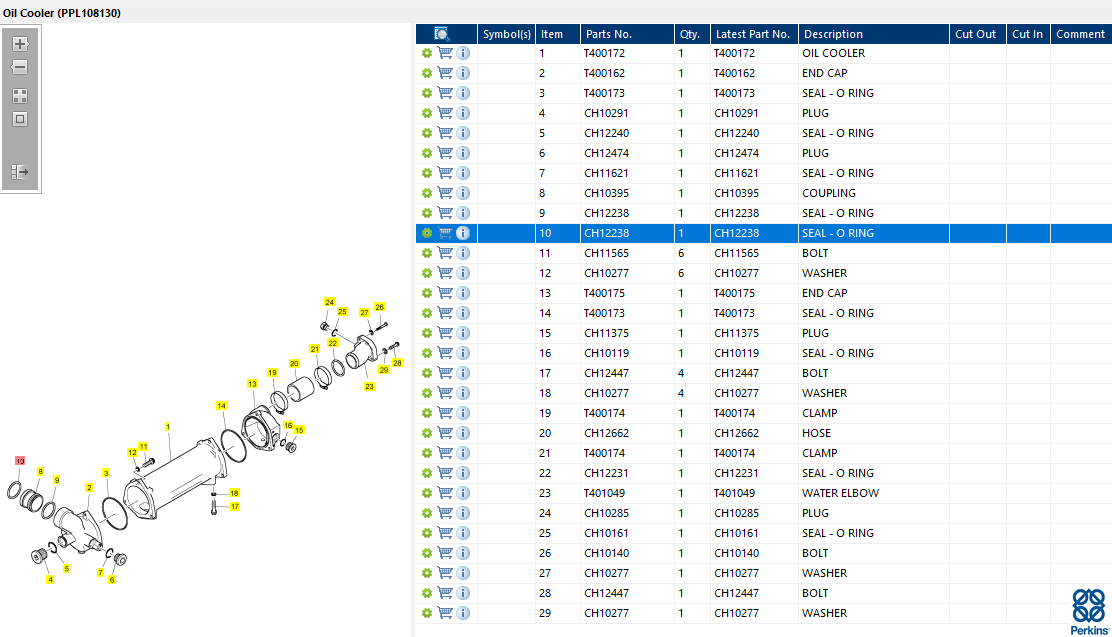Click the Comment column header

pyautogui.click(x=1081, y=34)
